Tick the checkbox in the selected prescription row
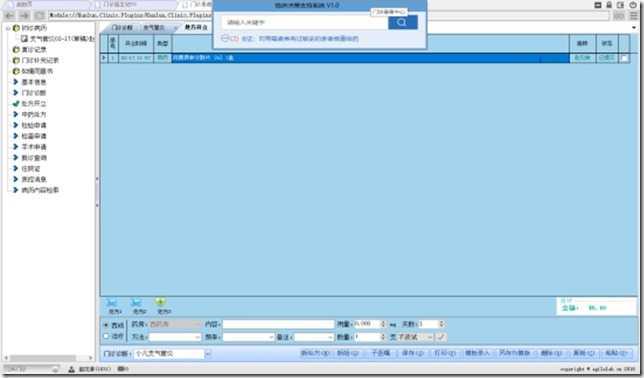644x378 pixels. pyautogui.click(x=624, y=58)
